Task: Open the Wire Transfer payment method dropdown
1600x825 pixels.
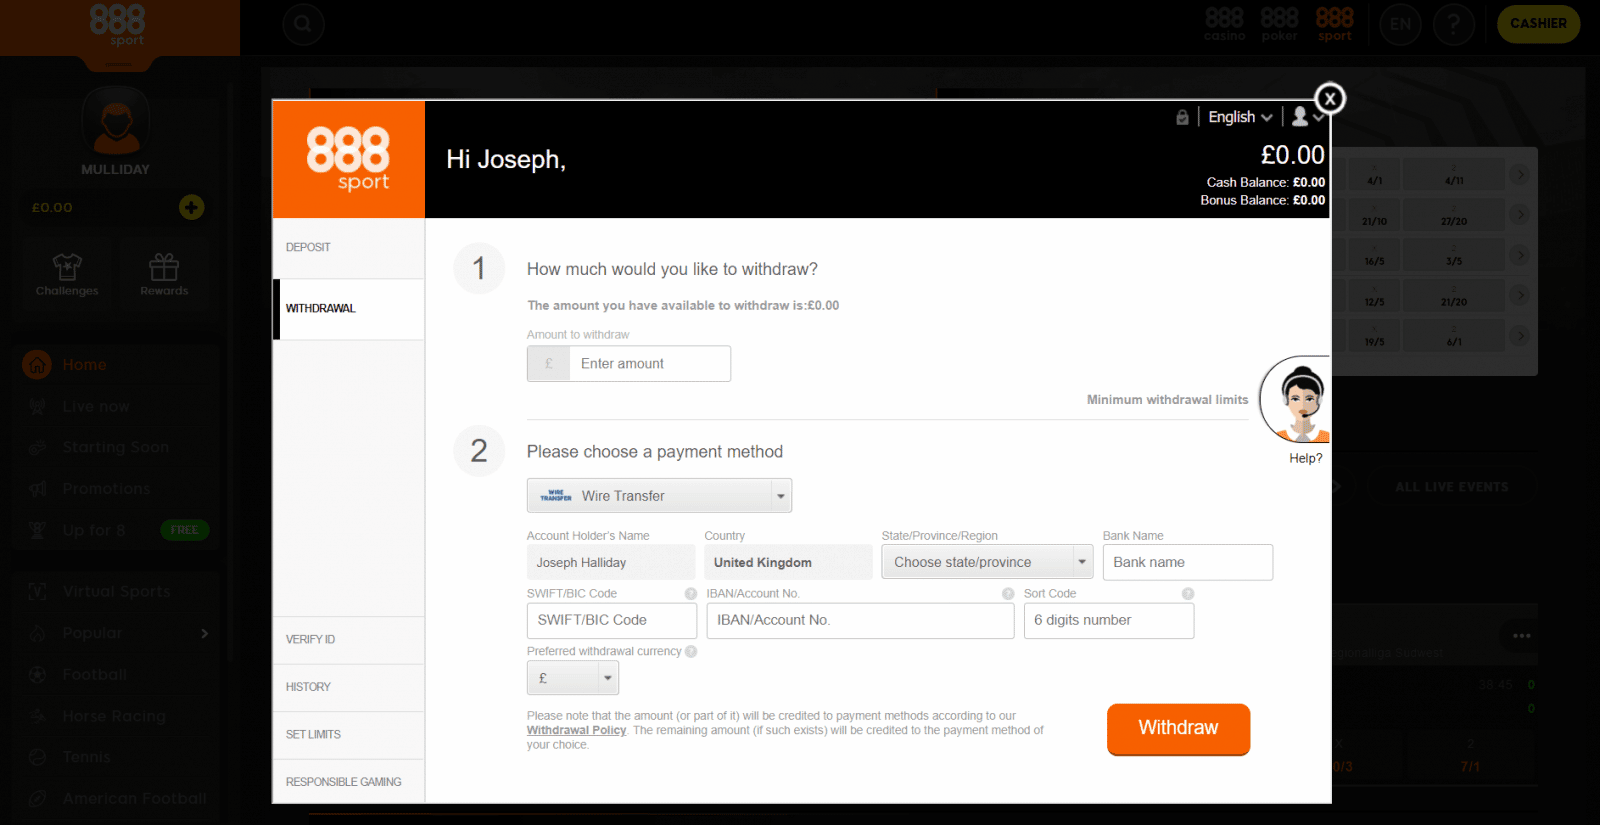Action: click(x=659, y=496)
